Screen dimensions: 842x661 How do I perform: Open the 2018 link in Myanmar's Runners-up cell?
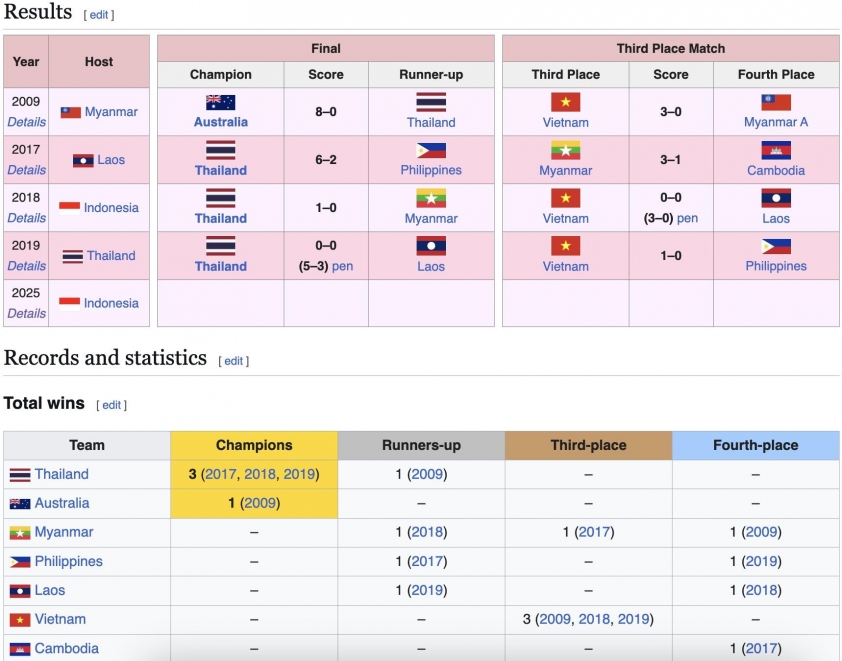pos(427,533)
